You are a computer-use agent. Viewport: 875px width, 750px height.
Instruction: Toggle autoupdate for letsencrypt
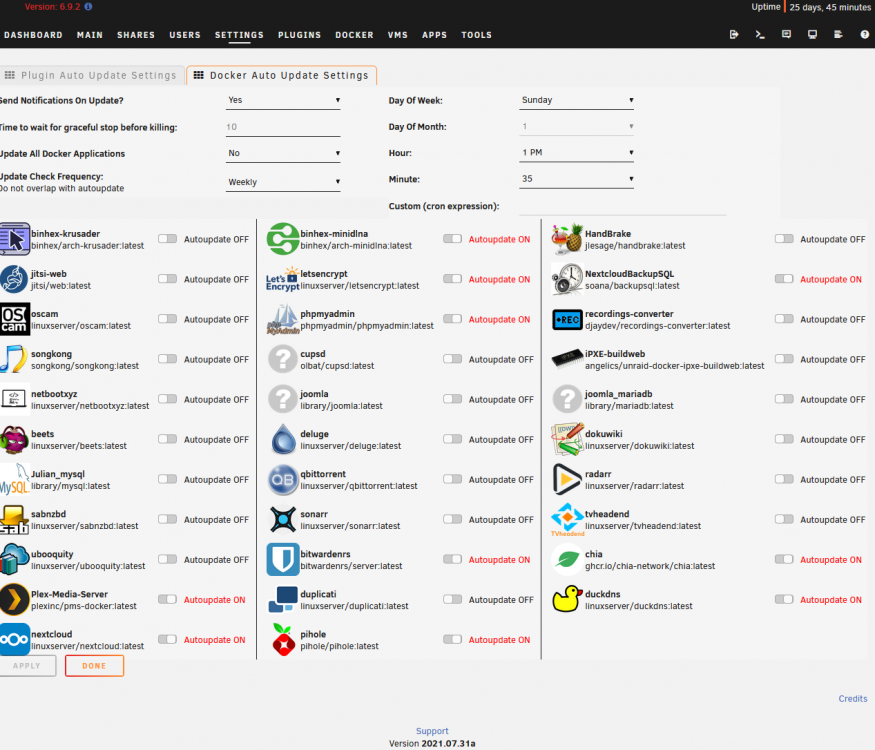[x=453, y=279]
